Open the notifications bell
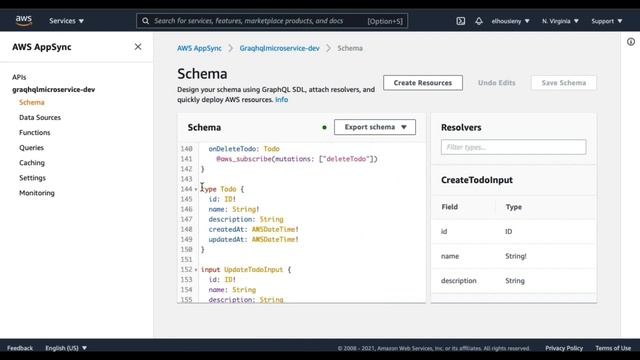The height and width of the screenshot is (360, 640). (479, 21)
